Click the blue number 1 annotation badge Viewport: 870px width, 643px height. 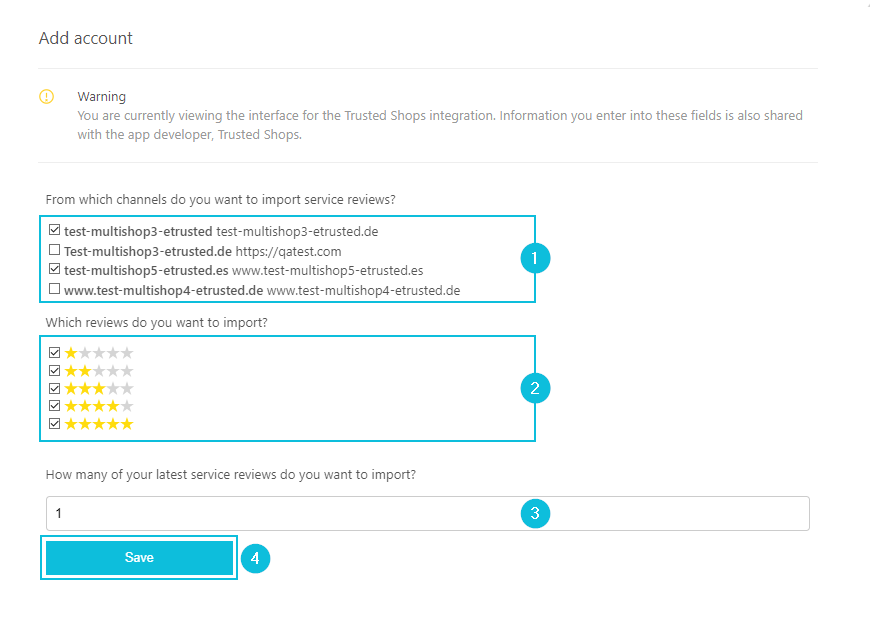pyautogui.click(x=535, y=258)
